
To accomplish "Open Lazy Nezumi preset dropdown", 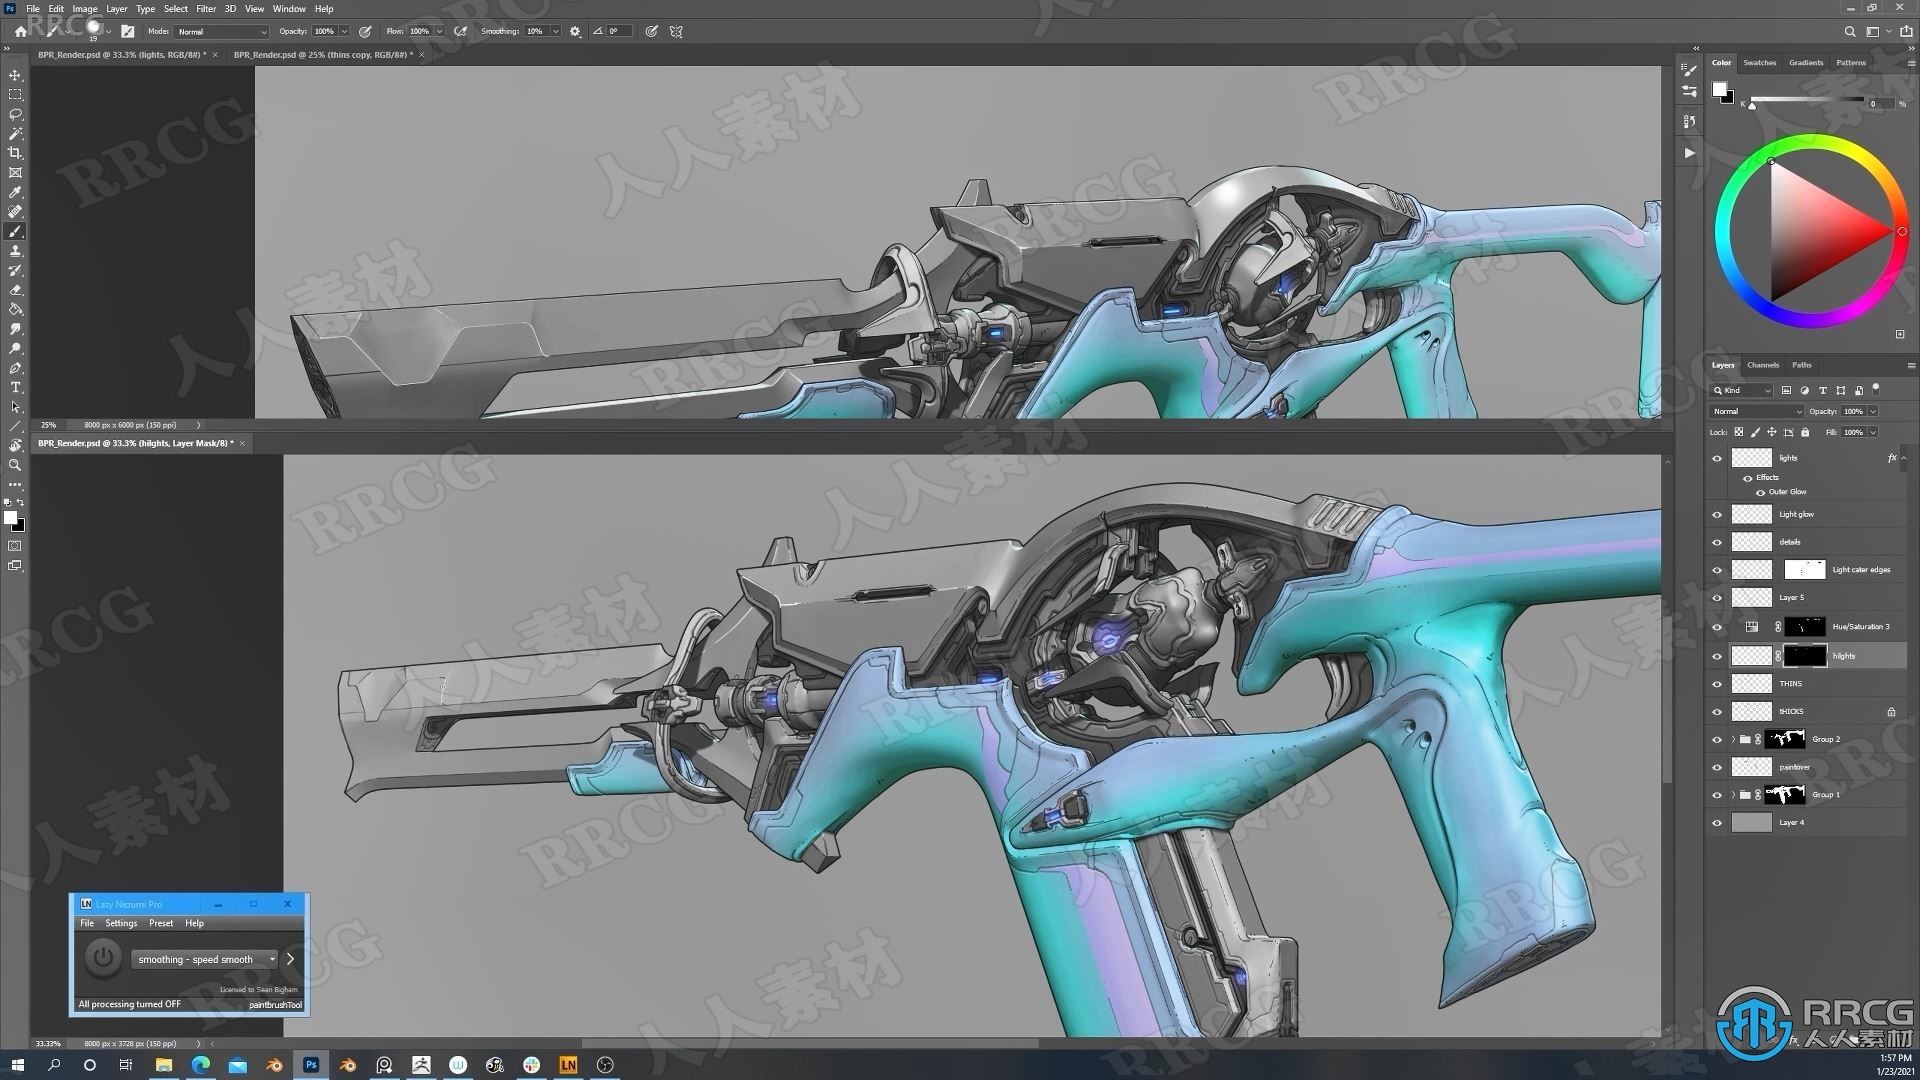I will pos(204,959).
